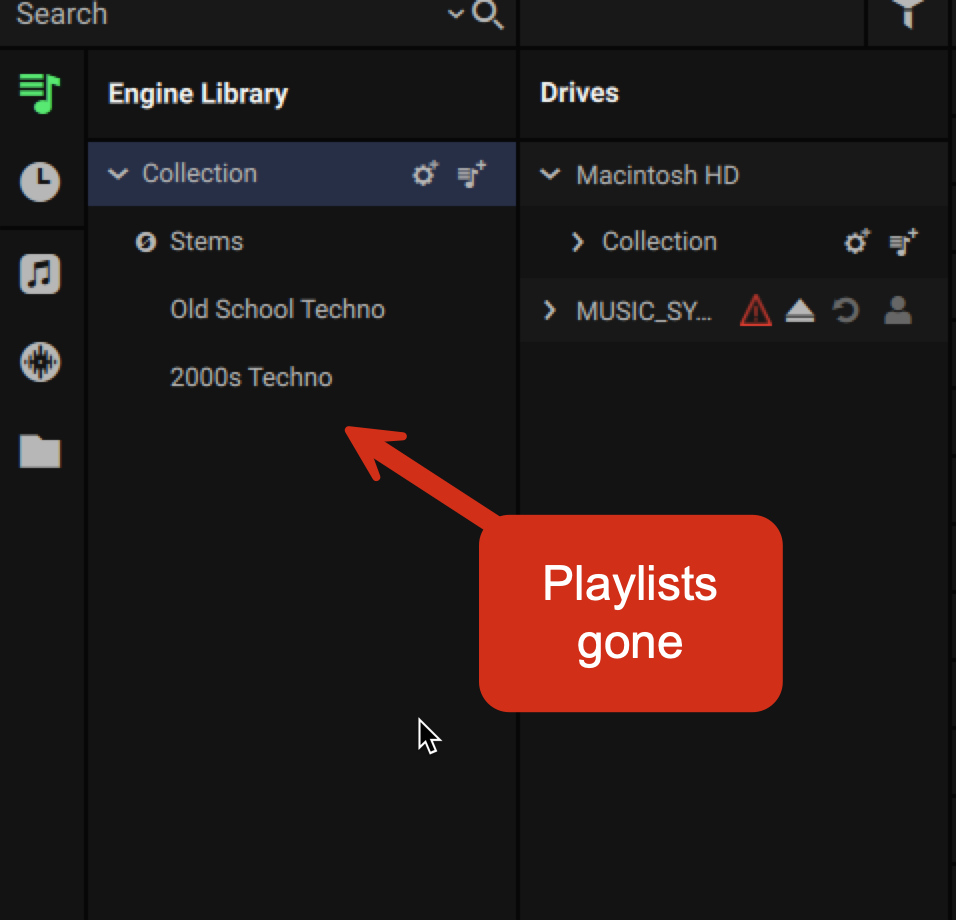956x920 pixels.
Task: Expand the MUSIC_SY drive
Action: click(549, 311)
